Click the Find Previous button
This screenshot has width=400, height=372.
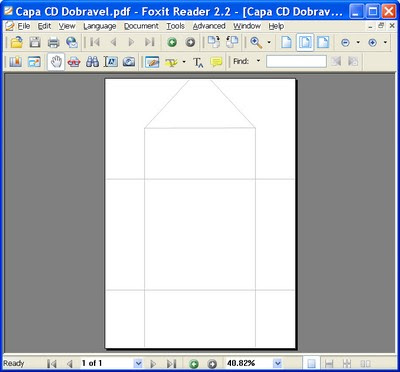point(336,61)
